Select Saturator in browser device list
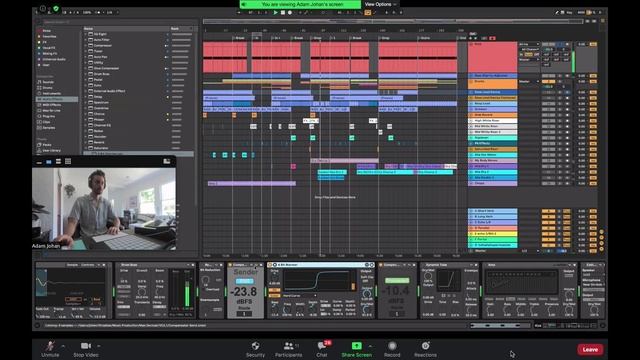The height and width of the screenshot is (360, 640). click(101, 148)
